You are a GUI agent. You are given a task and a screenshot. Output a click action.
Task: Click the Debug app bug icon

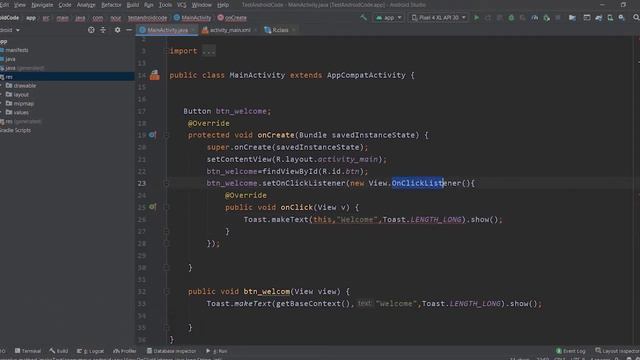tap(511, 18)
